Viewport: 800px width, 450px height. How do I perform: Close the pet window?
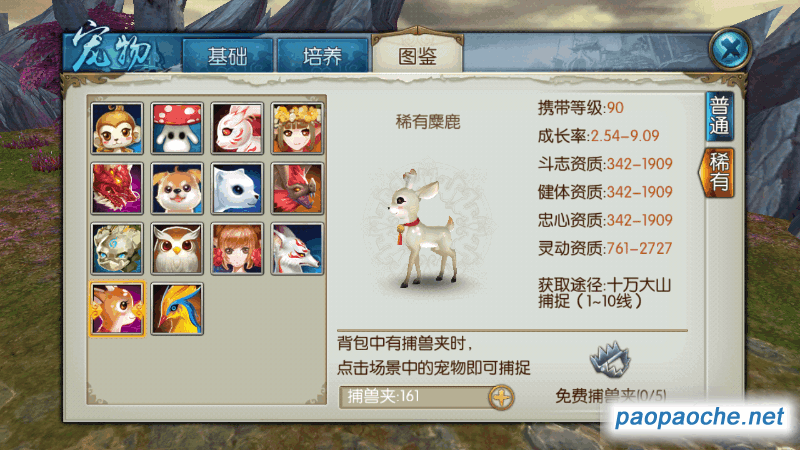730,49
